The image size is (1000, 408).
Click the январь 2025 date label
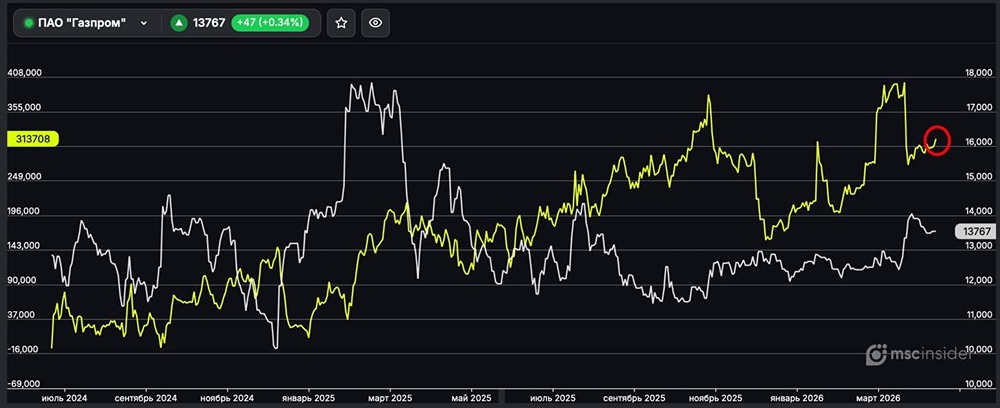pyautogui.click(x=309, y=397)
